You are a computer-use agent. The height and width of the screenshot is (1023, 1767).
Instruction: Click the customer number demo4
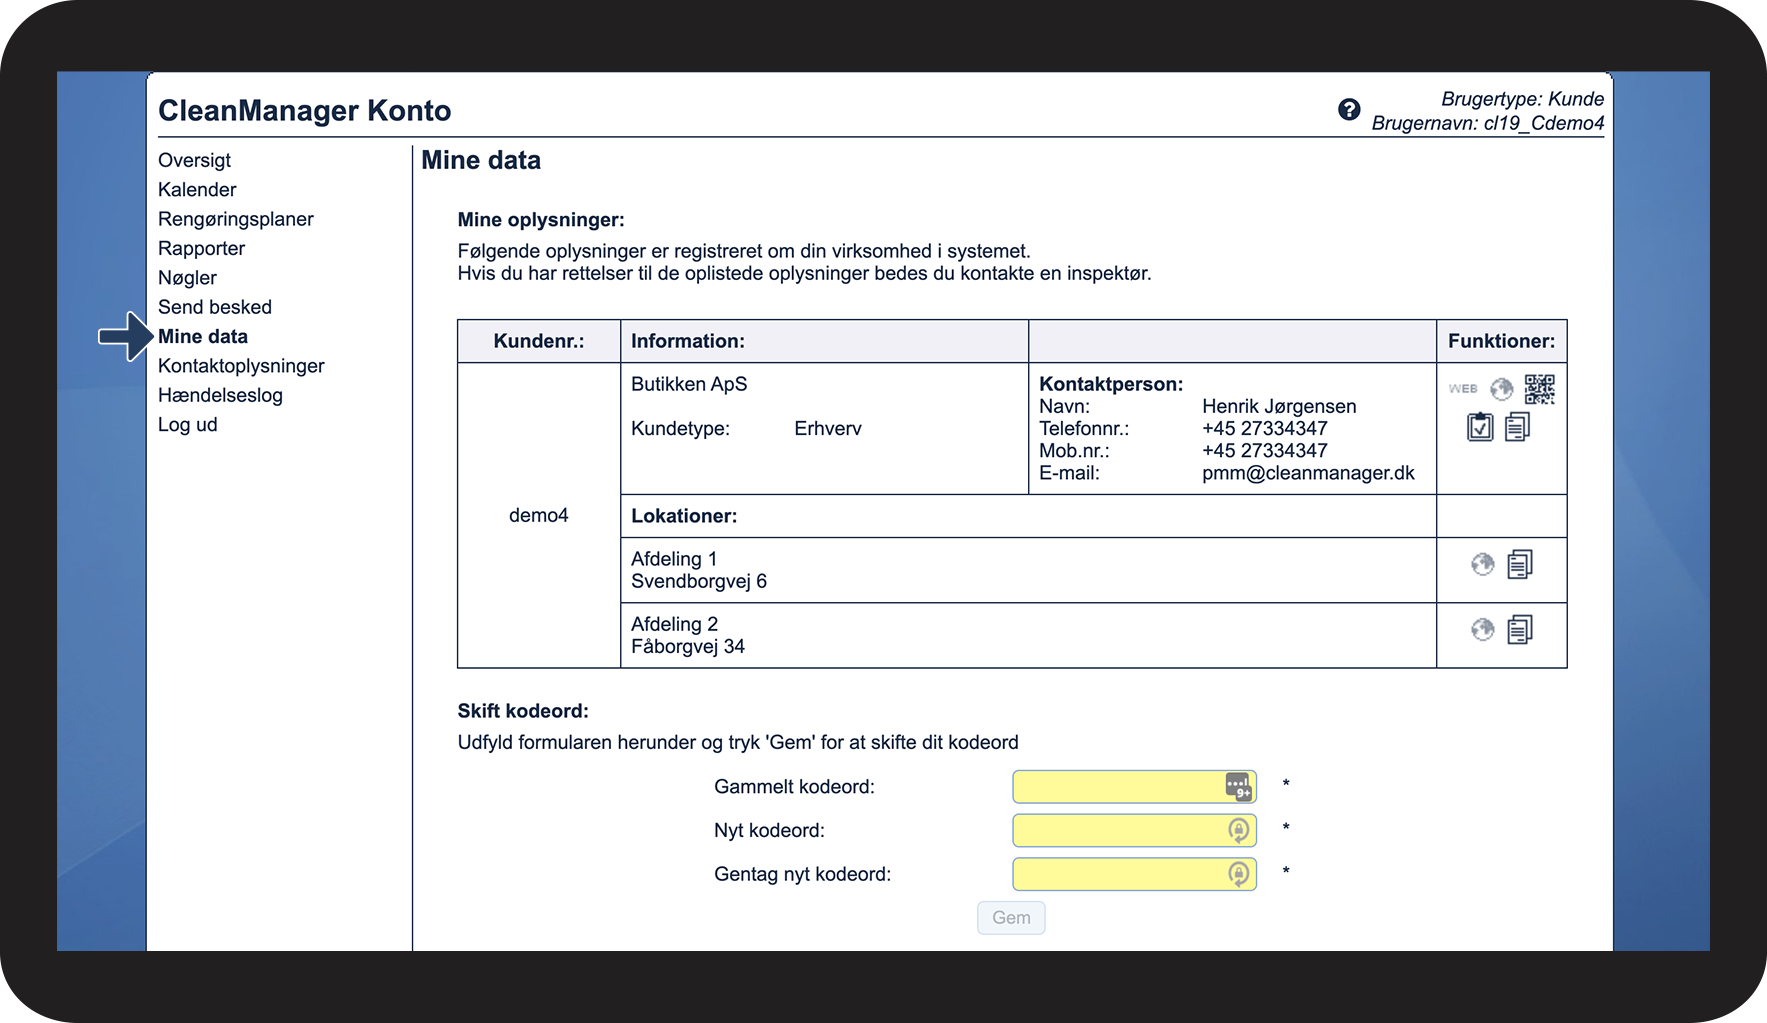[x=538, y=516]
